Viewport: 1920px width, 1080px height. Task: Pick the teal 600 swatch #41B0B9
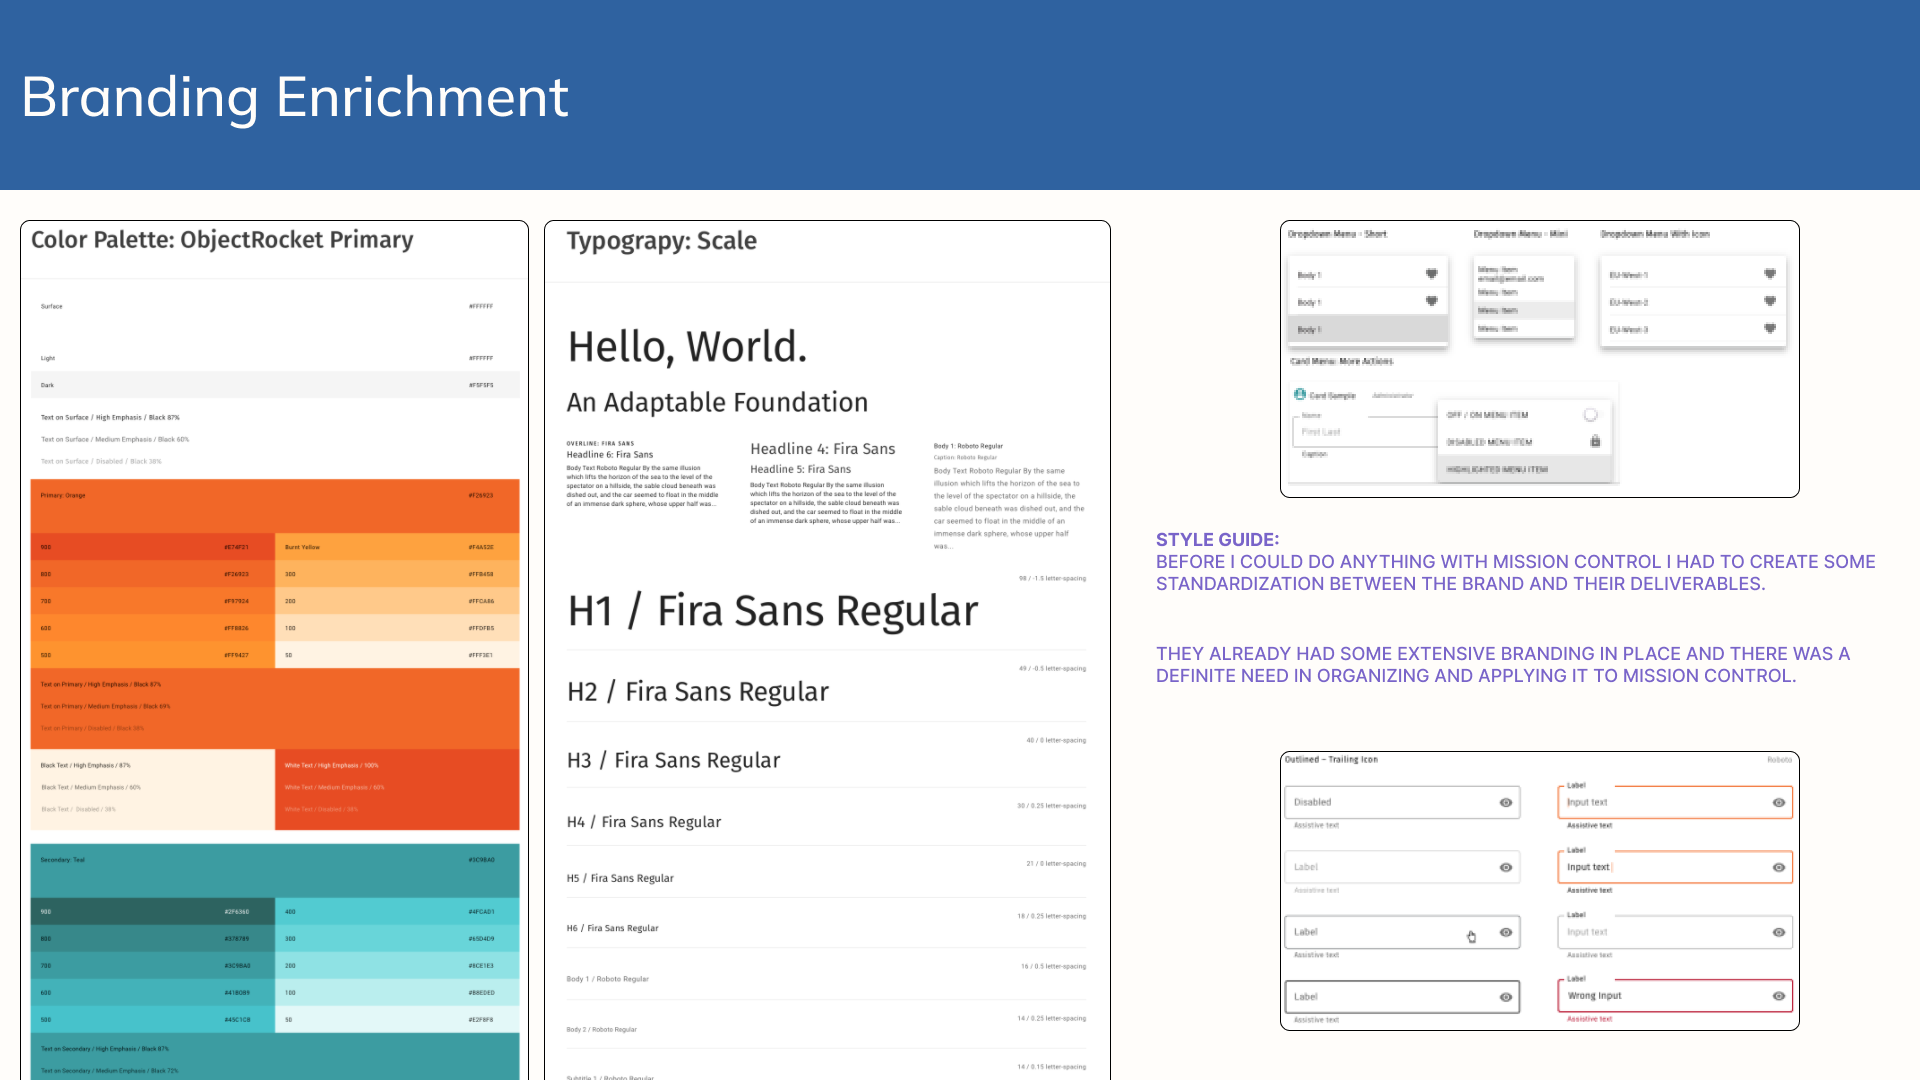click(x=153, y=992)
